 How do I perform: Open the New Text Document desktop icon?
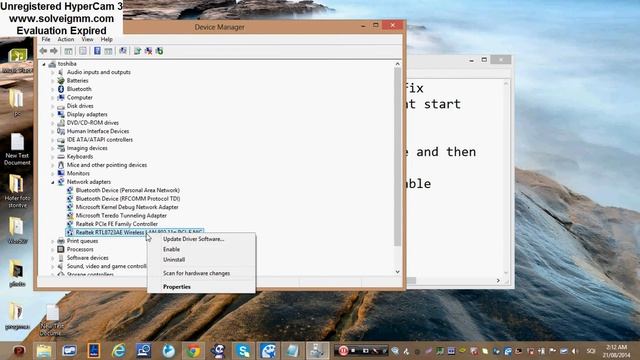pyautogui.click(x=17, y=149)
